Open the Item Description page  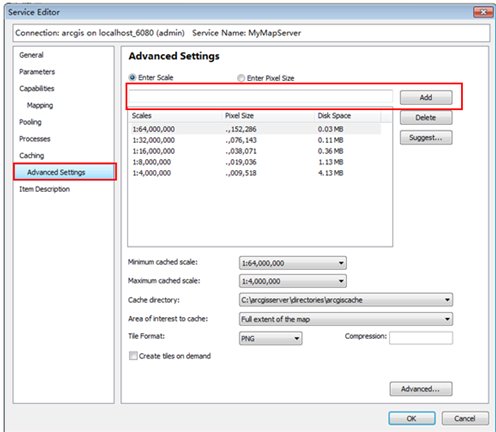[44, 189]
